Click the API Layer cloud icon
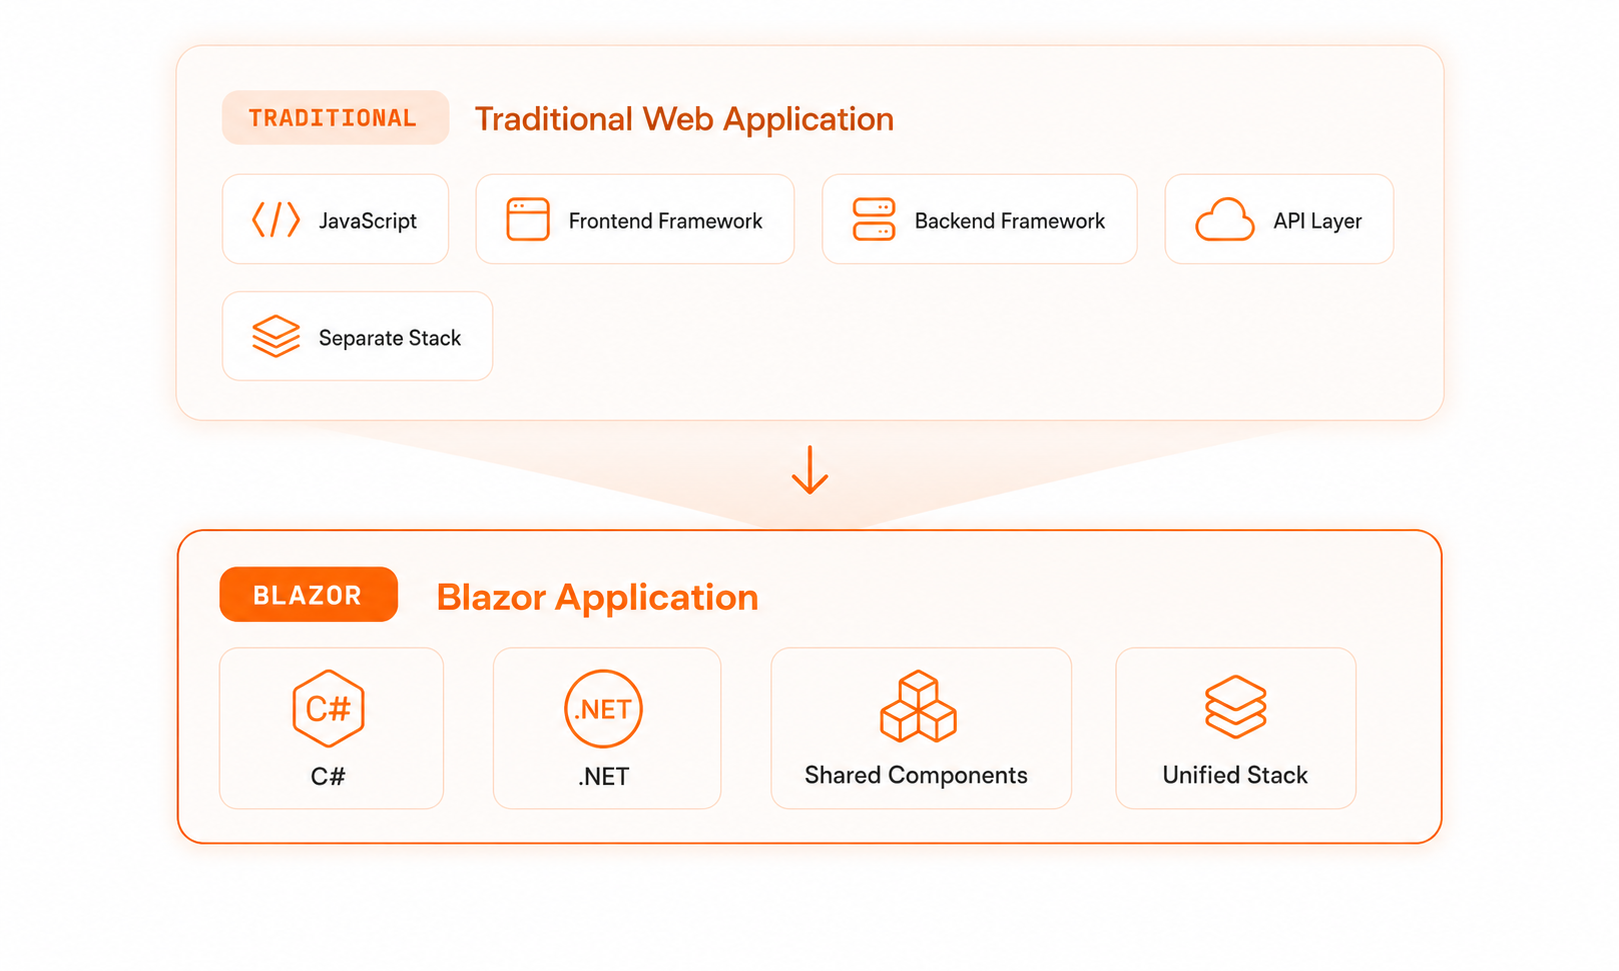The image size is (1619, 971). 1225,219
